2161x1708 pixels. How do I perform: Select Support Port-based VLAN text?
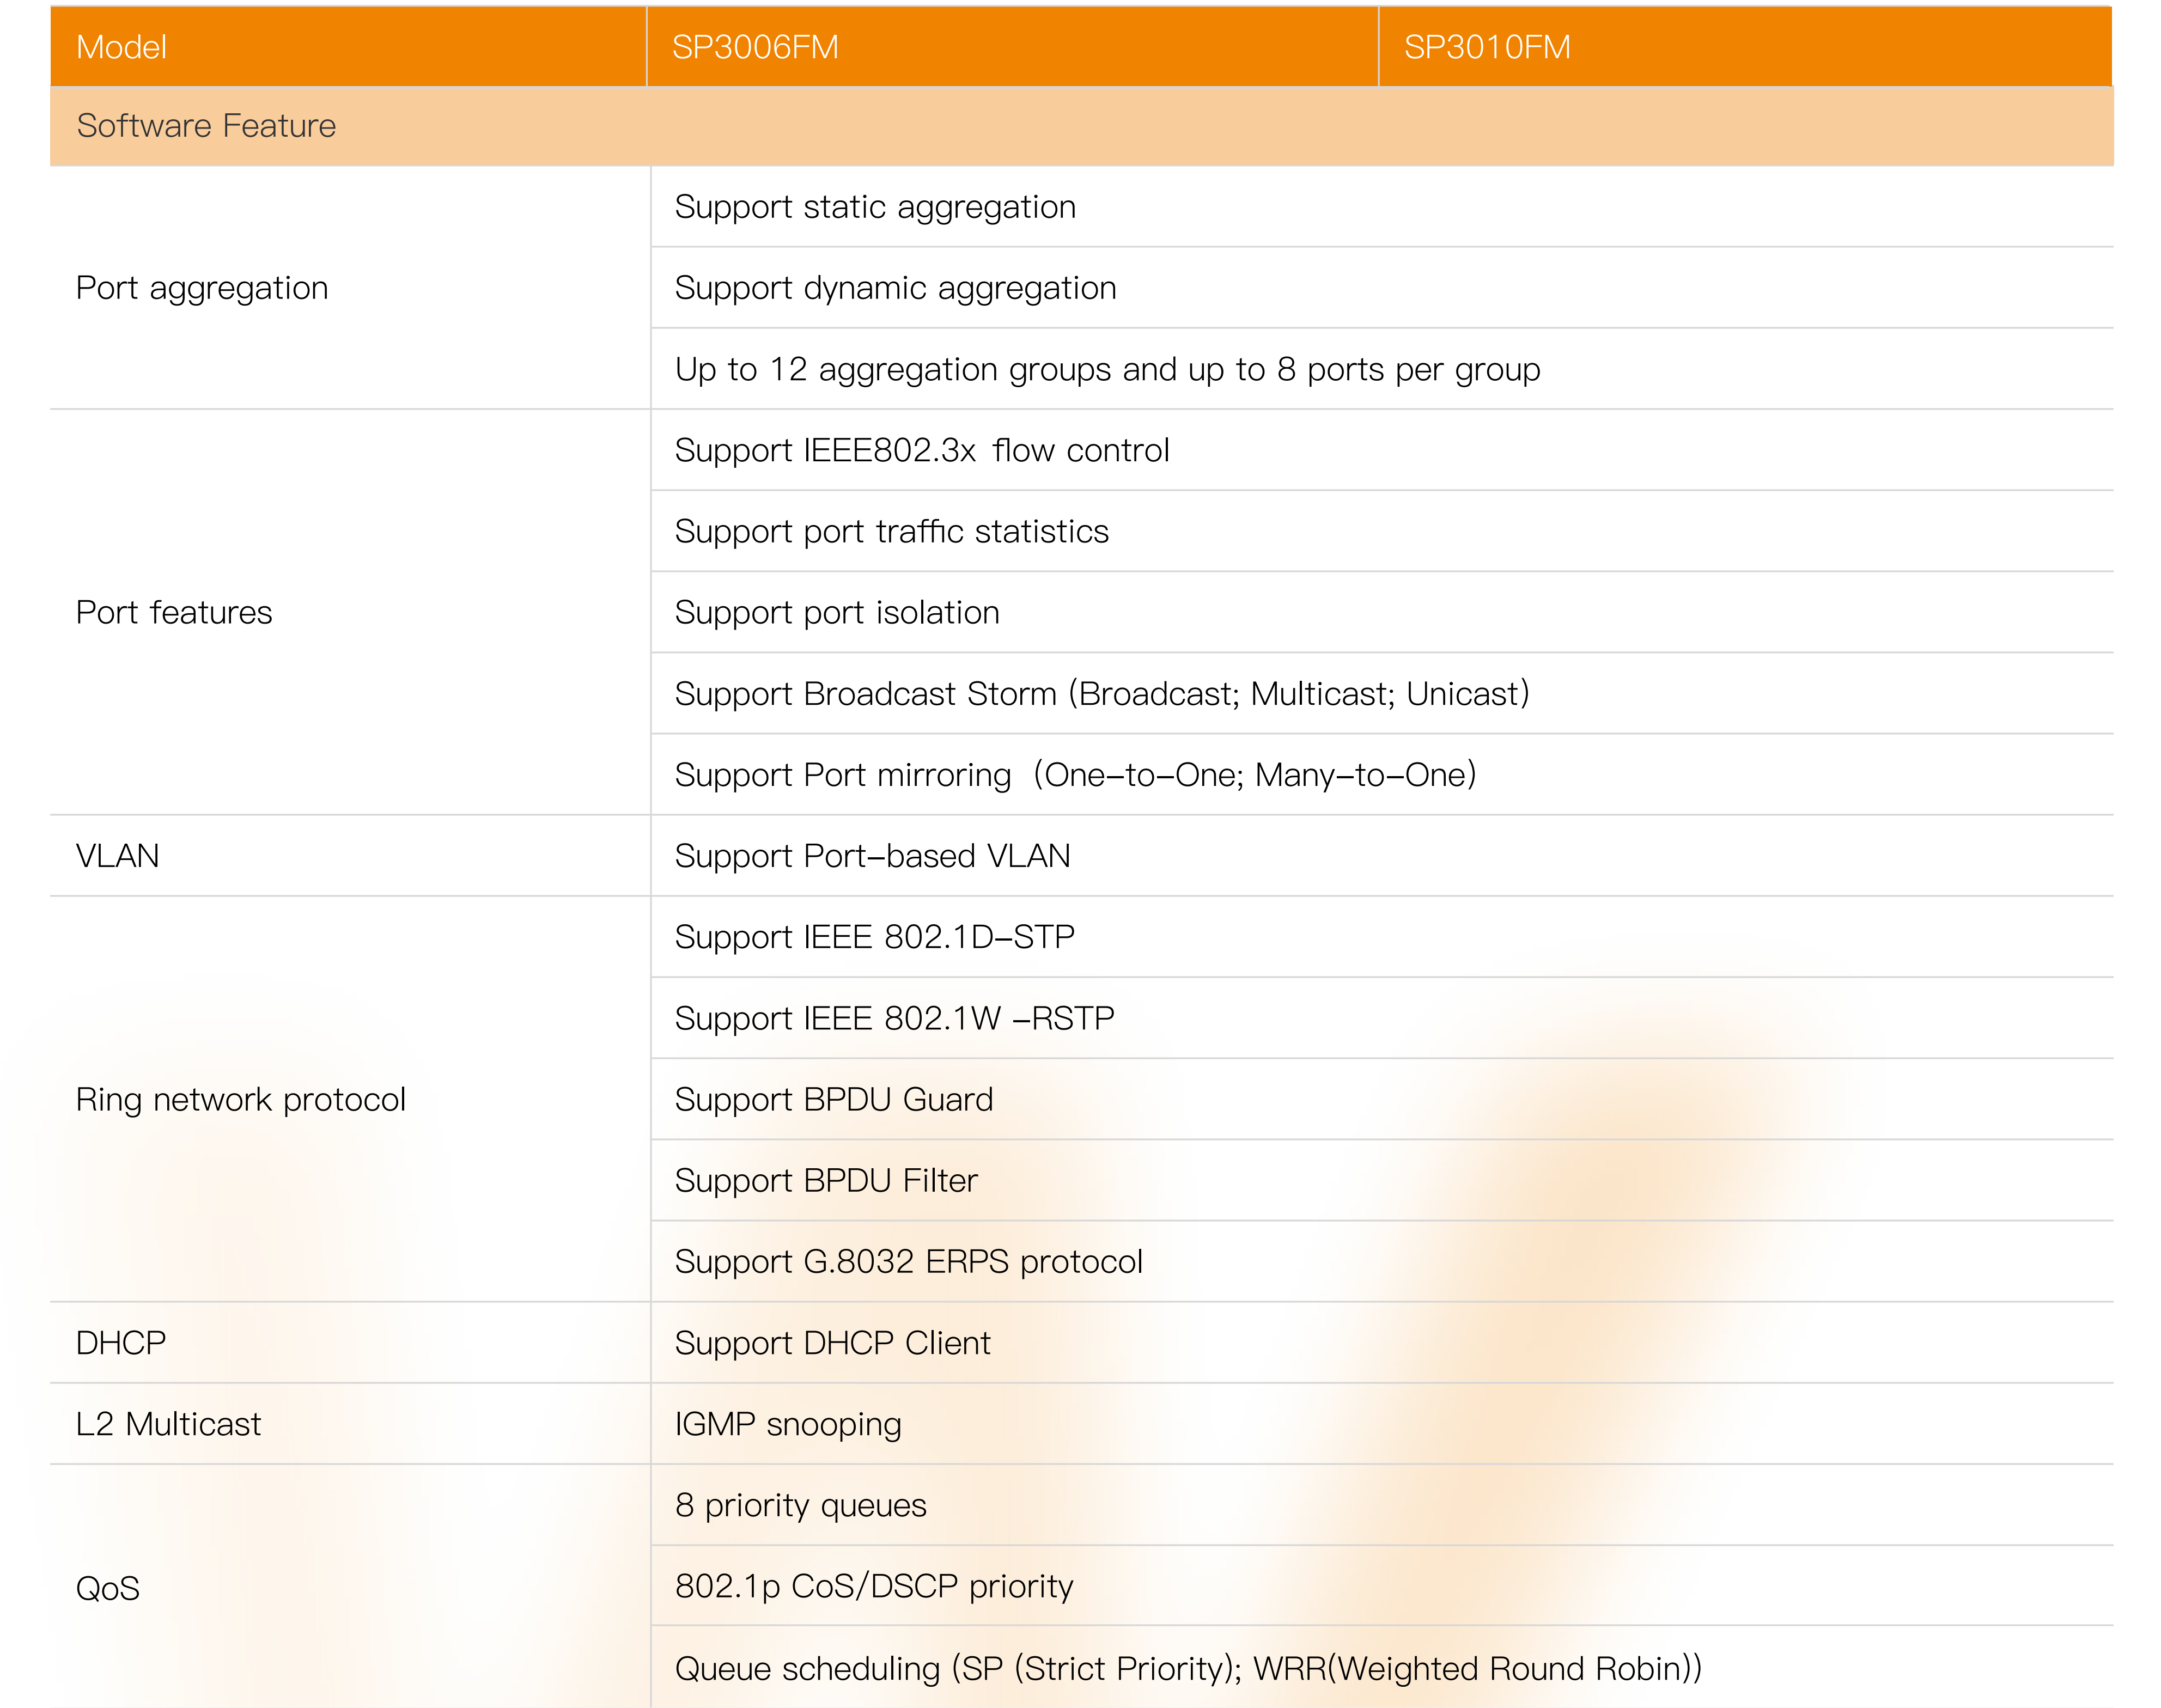(x=872, y=856)
